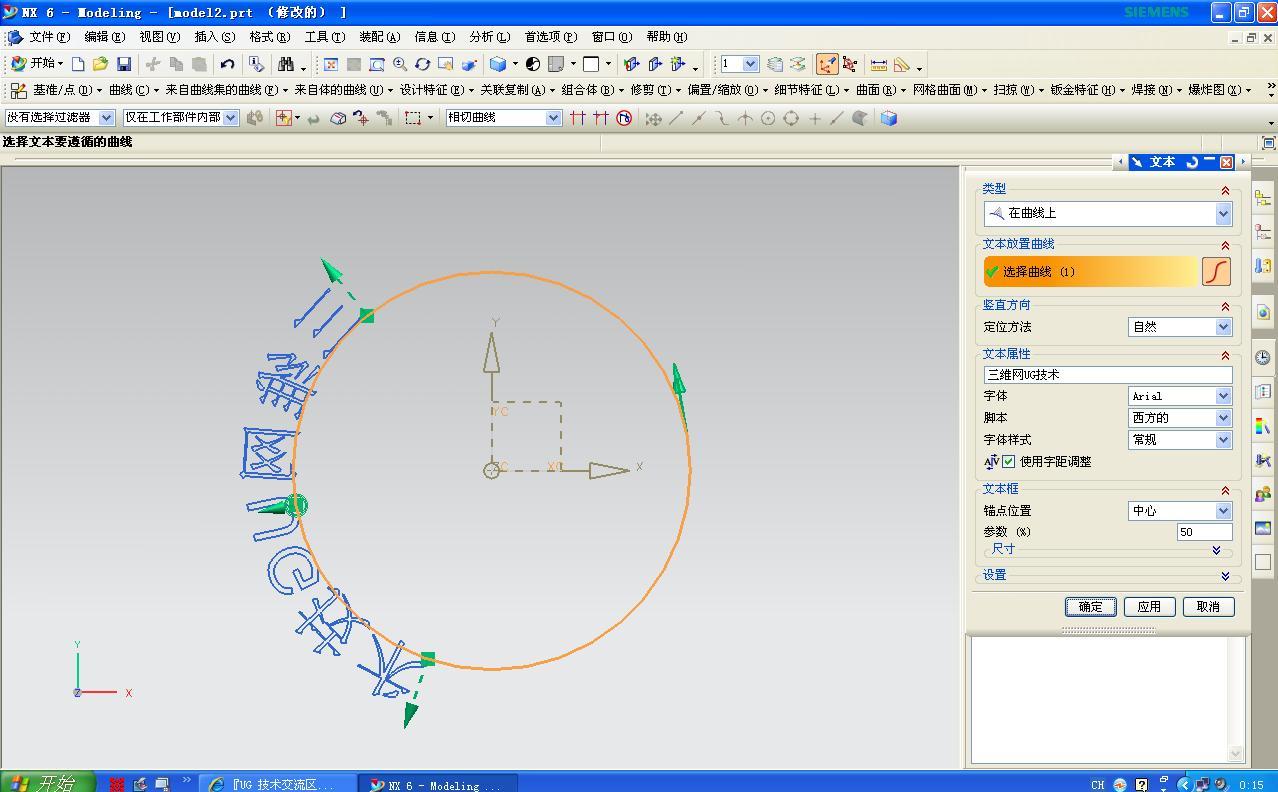This screenshot has height=792, width=1278.
Task: Open the 定位方法 dropdown showing 自然
Action: point(1180,327)
